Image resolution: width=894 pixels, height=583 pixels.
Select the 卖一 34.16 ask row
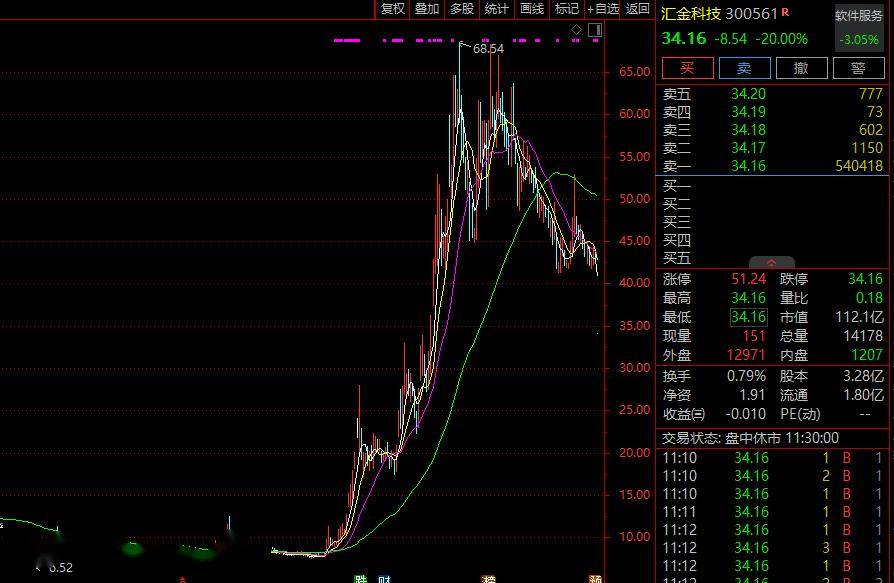coord(772,166)
